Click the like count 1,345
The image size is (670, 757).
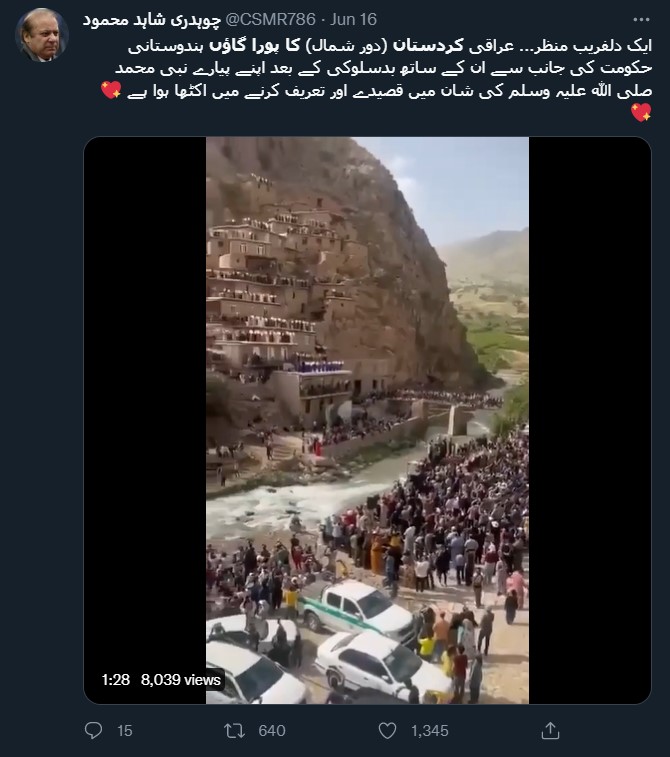430,731
